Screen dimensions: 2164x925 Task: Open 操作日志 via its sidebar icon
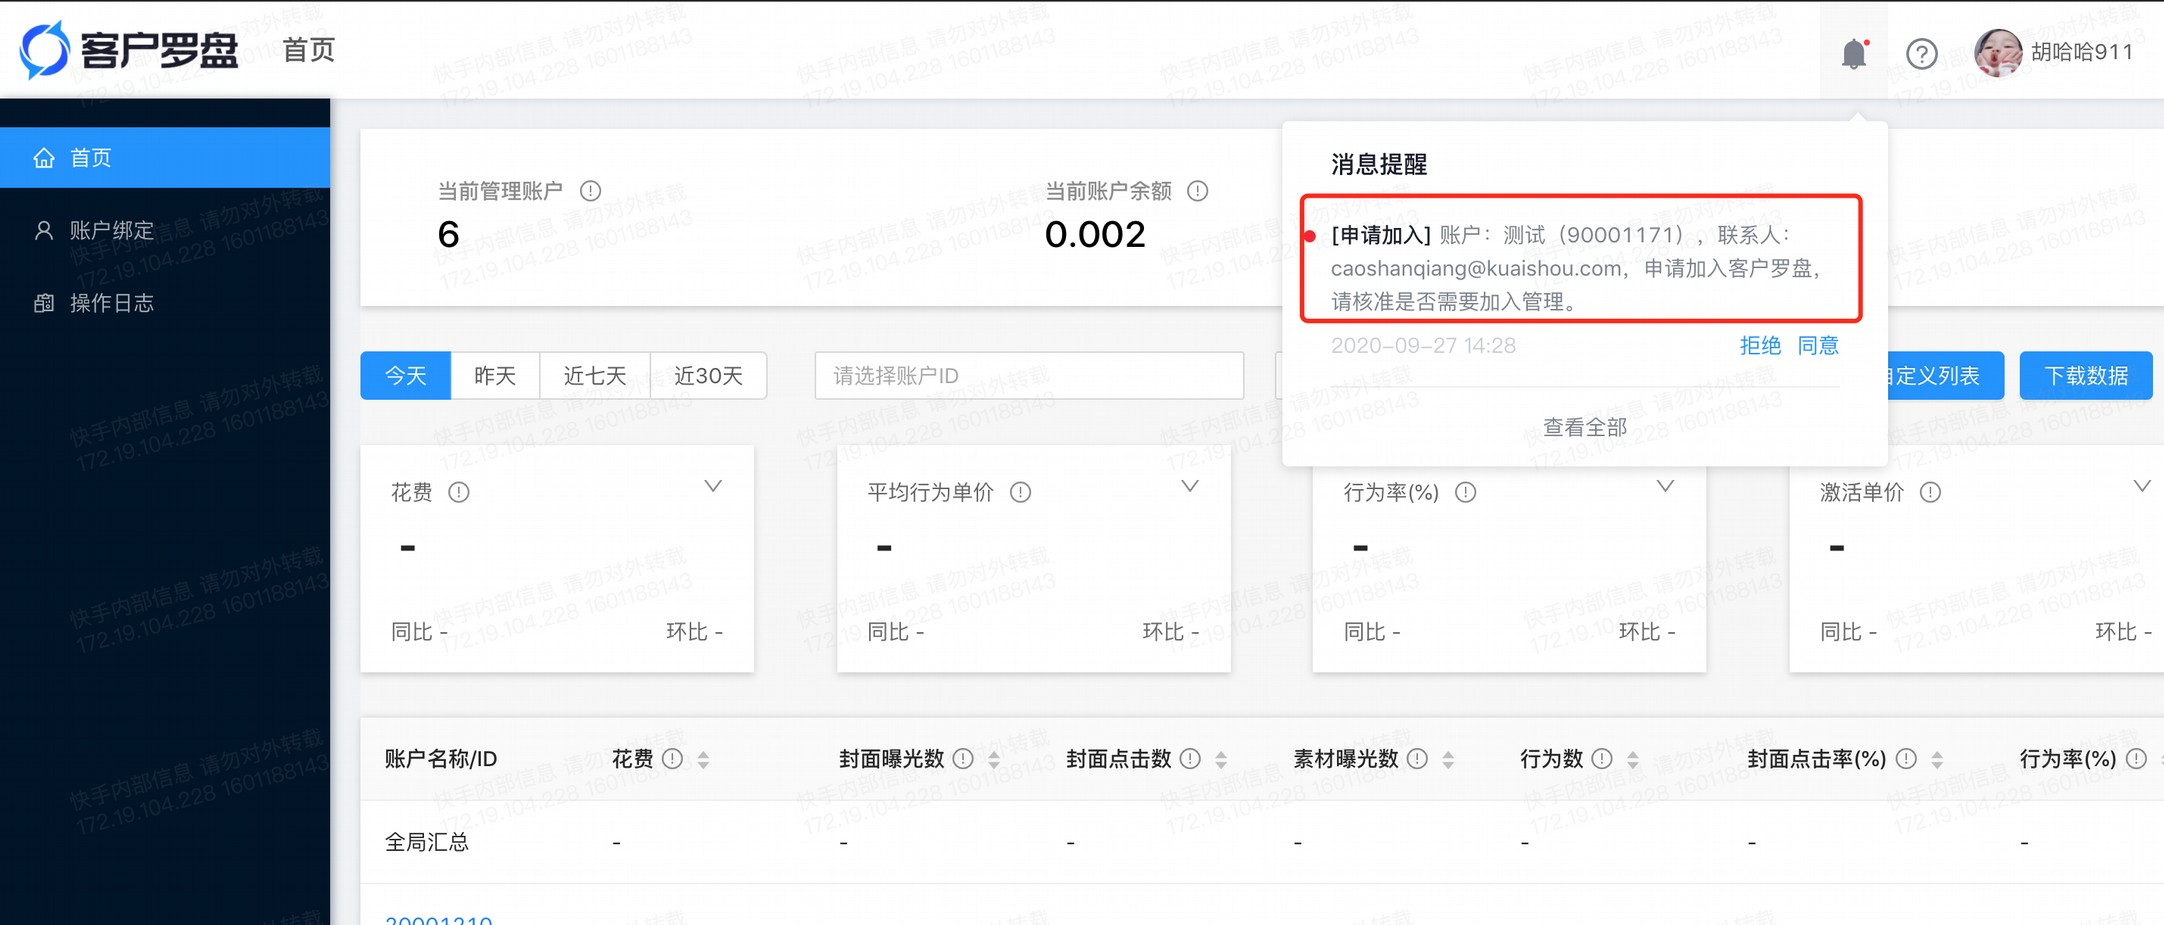coord(44,303)
